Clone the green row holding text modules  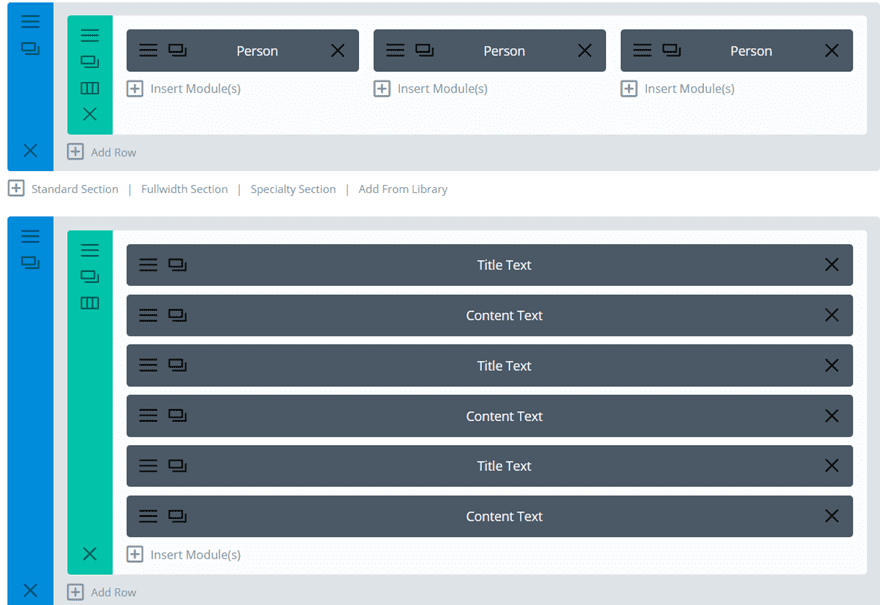90,277
